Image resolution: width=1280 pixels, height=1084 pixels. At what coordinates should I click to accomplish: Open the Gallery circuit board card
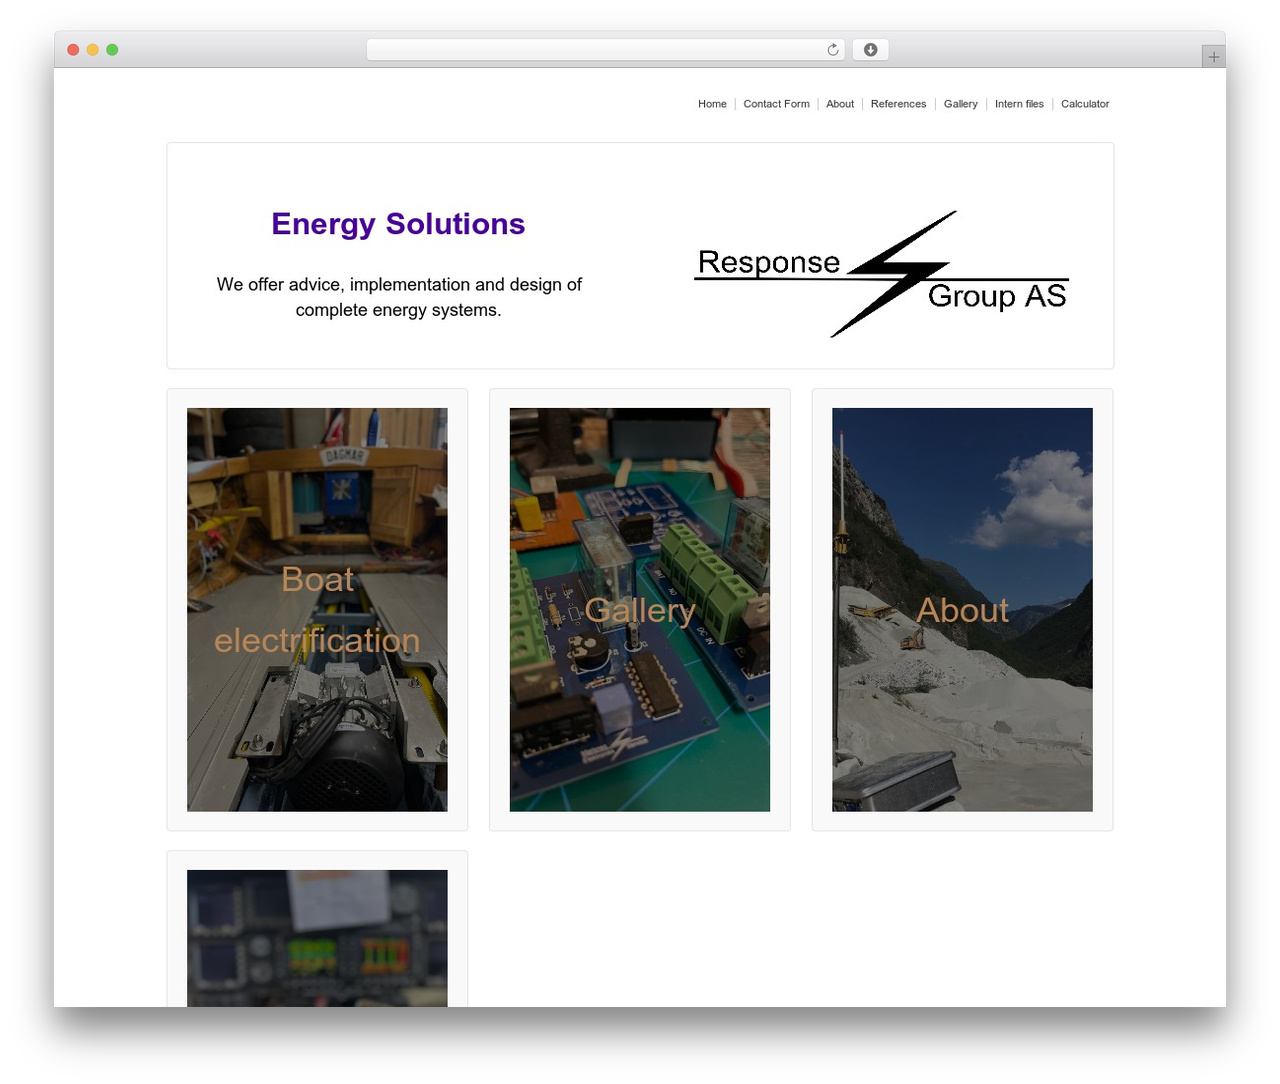(x=640, y=610)
